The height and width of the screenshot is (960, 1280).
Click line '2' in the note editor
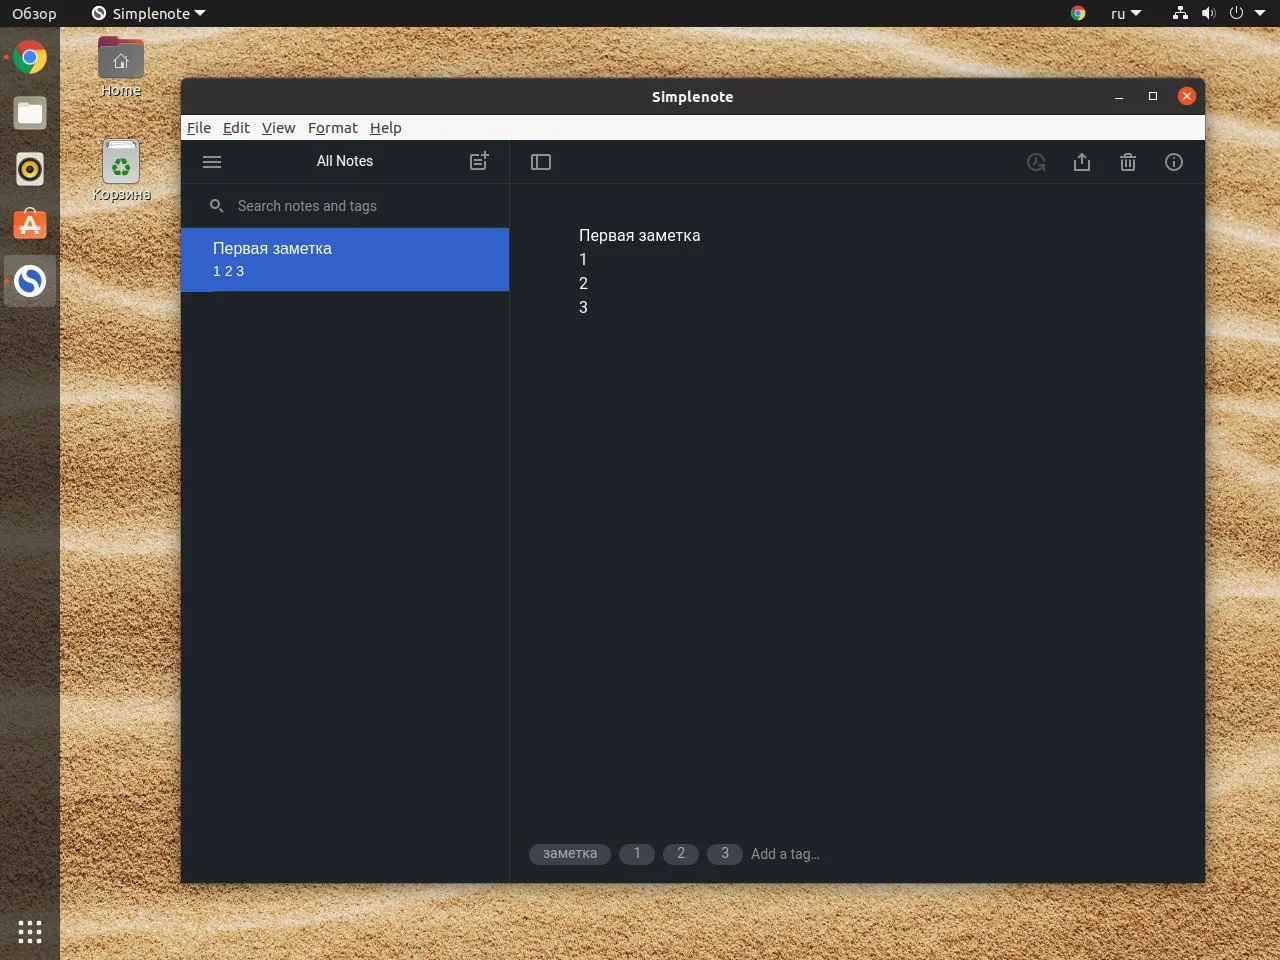583,284
